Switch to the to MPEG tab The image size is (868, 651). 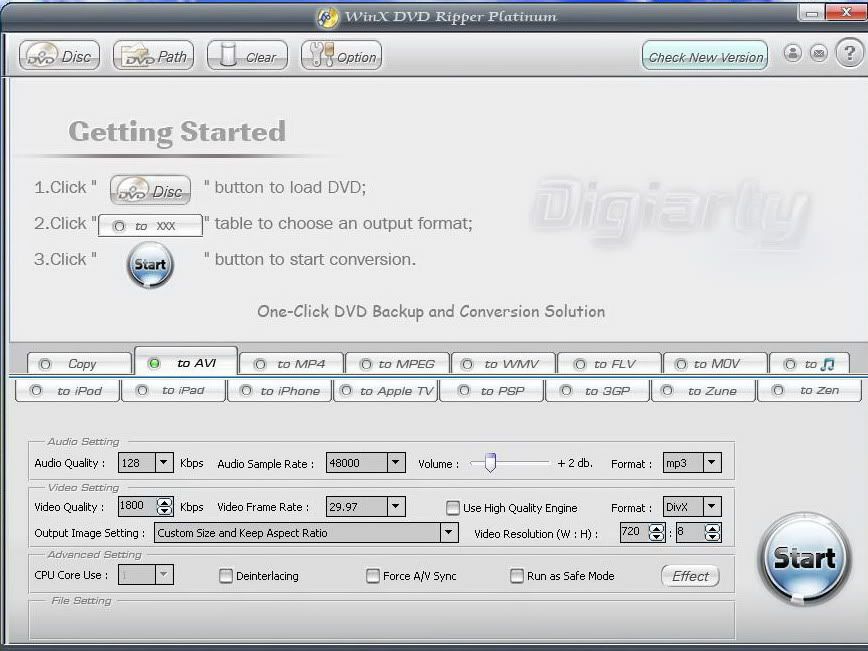click(x=397, y=364)
